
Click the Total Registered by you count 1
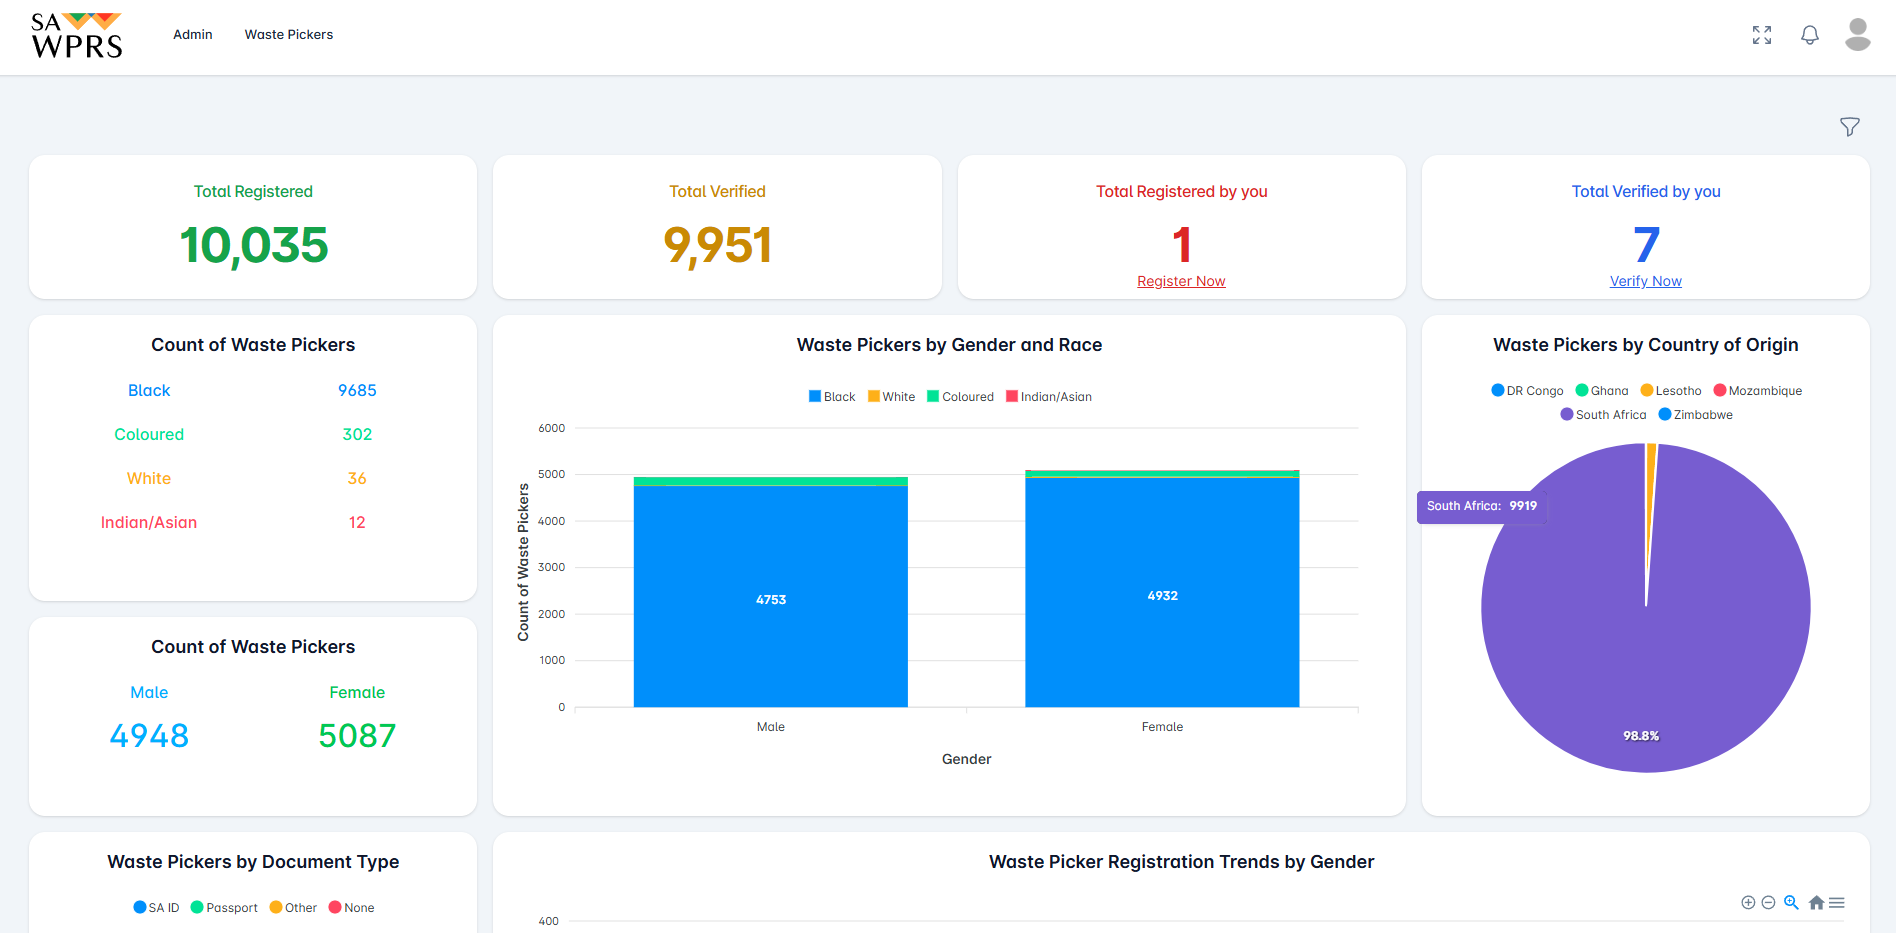[x=1182, y=245]
